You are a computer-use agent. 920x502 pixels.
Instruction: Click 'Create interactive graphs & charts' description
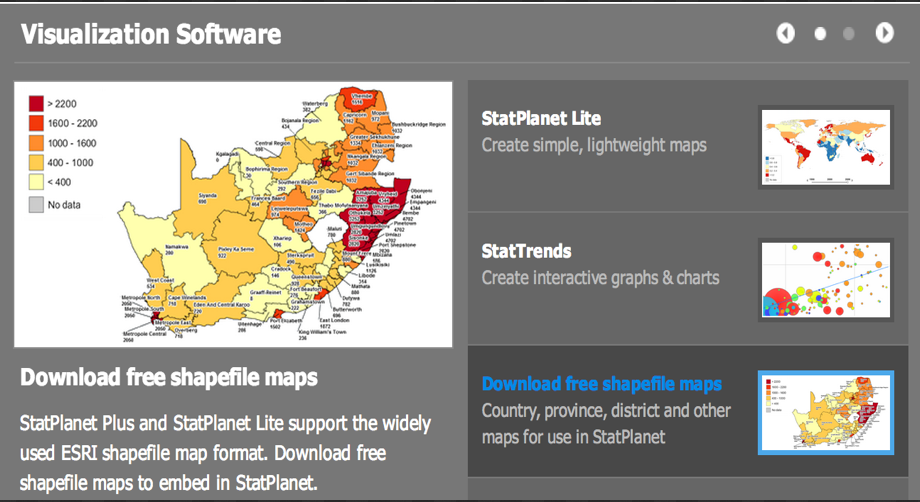click(x=600, y=278)
